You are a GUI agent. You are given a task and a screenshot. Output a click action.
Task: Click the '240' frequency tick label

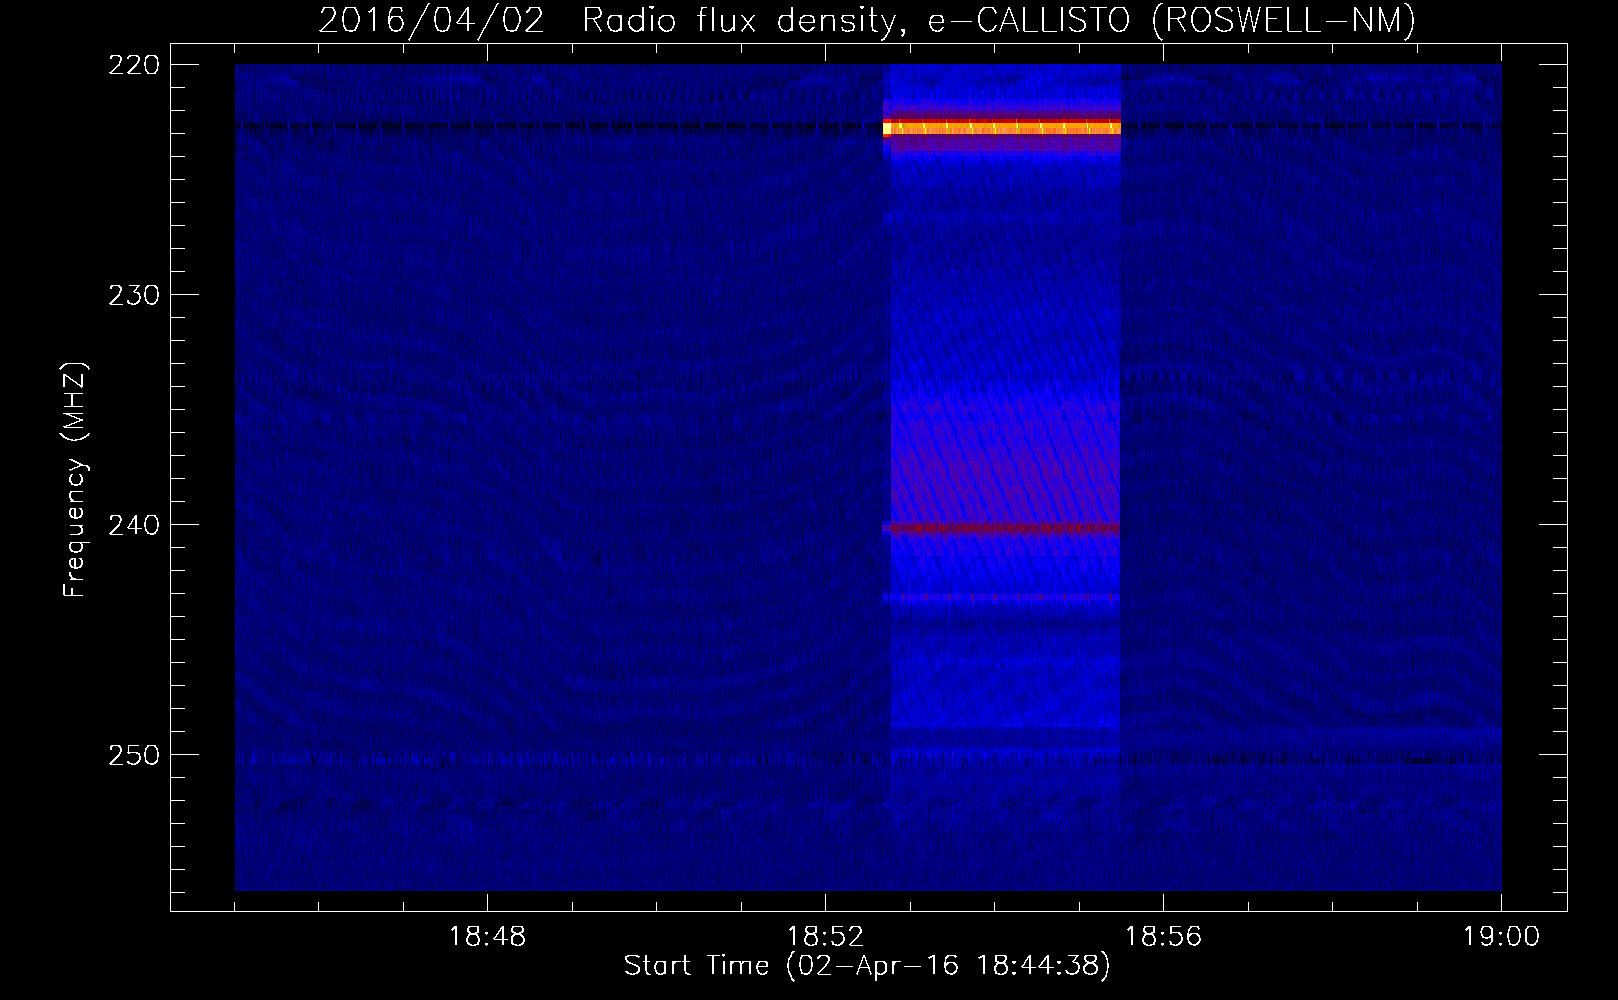[133, 525]
